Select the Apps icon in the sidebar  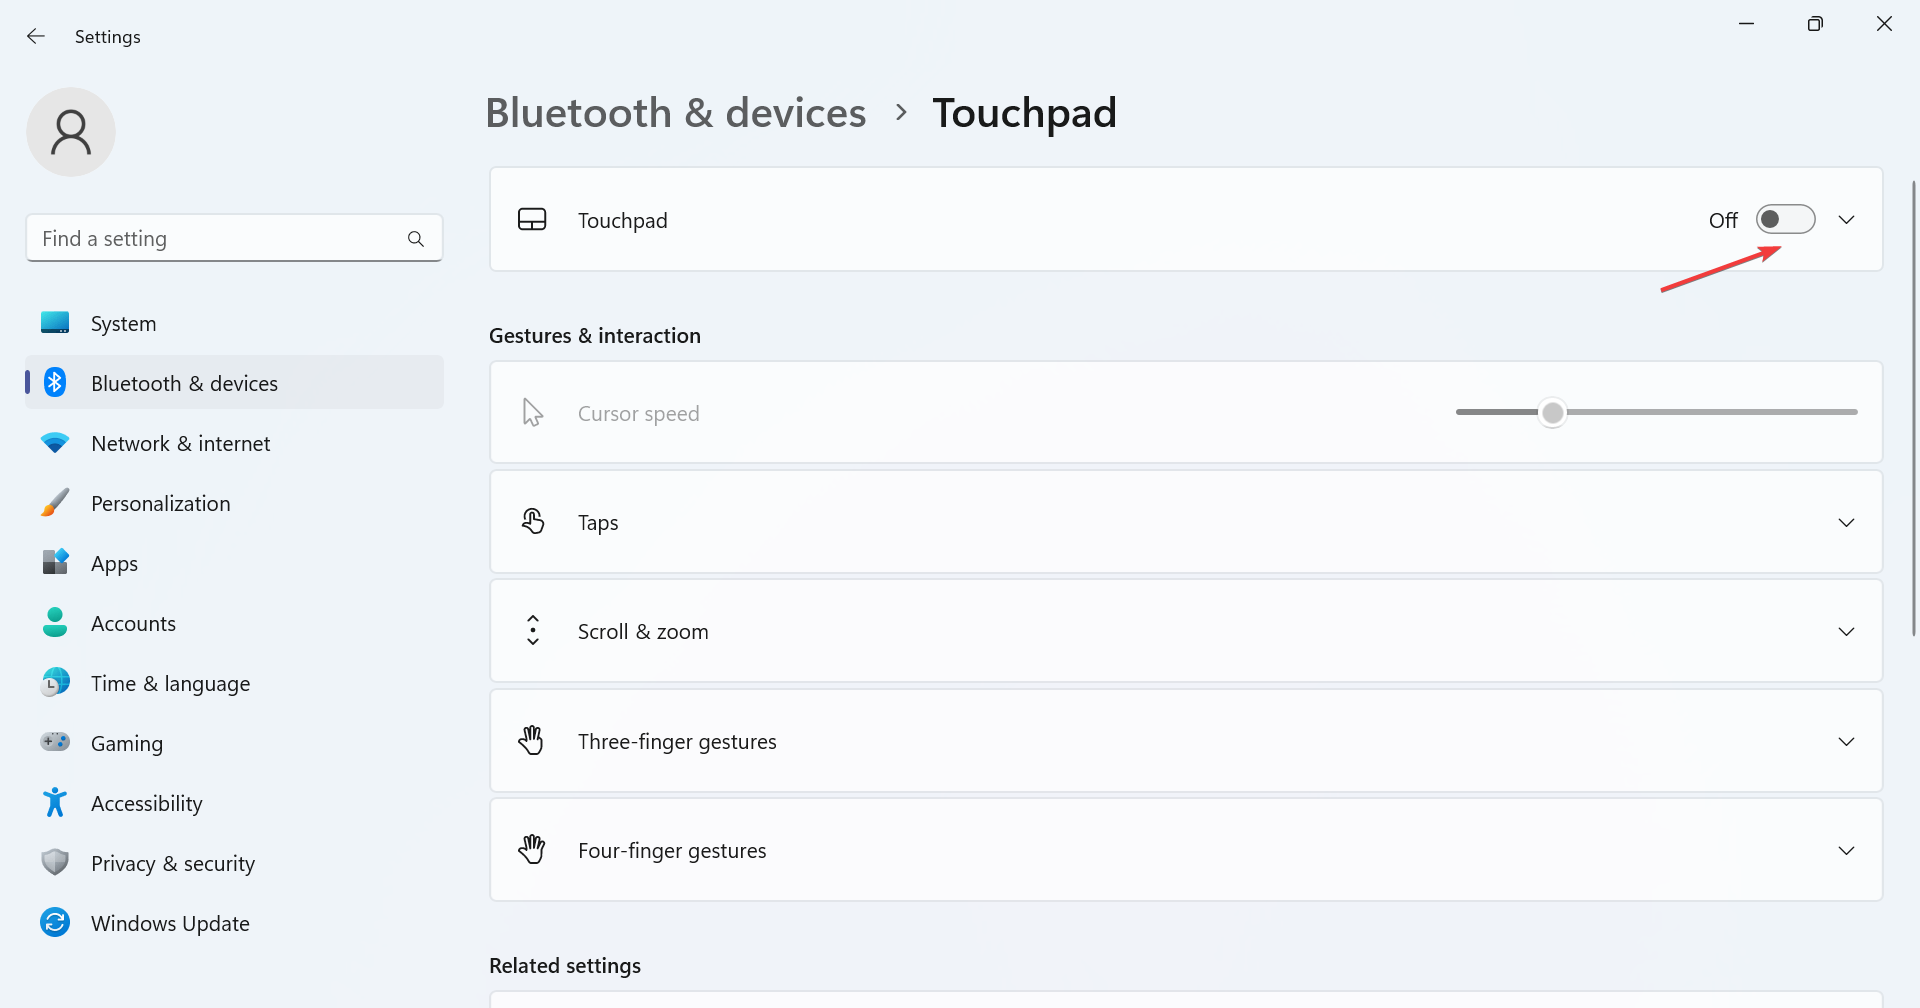[55, 562]
